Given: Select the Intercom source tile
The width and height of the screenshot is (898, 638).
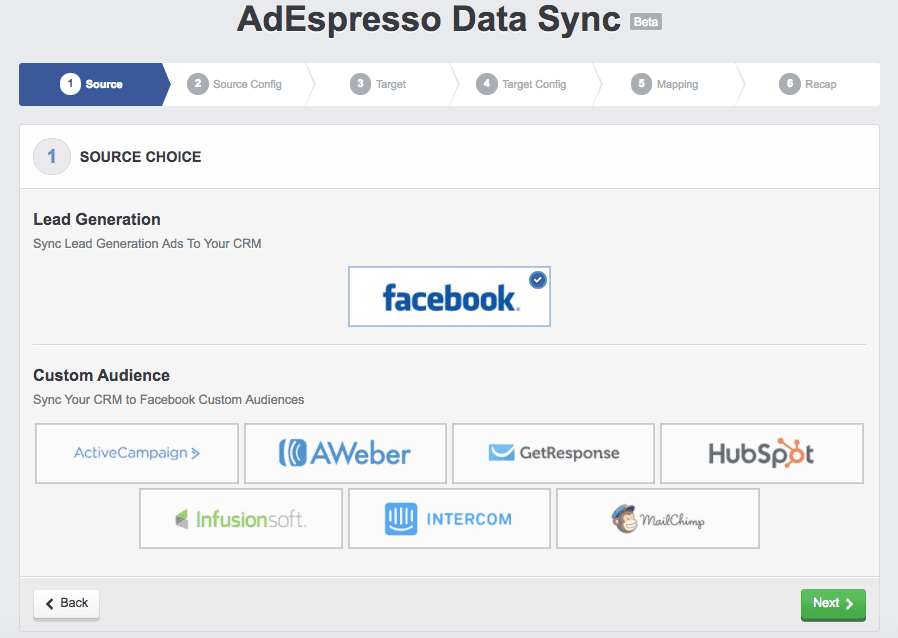Looking at the screenshot, I should pos(449,518).
